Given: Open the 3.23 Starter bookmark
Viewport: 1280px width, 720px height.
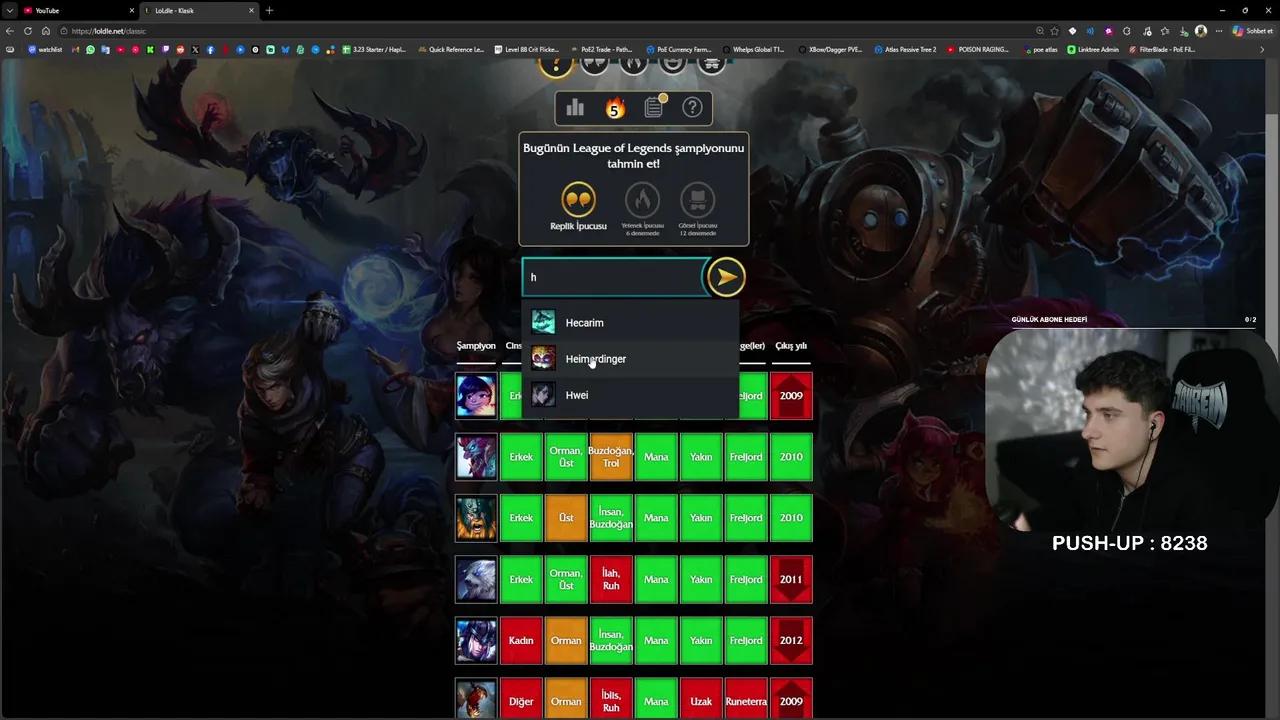Looking at the screenshot, I should click(x=375, y=49).
